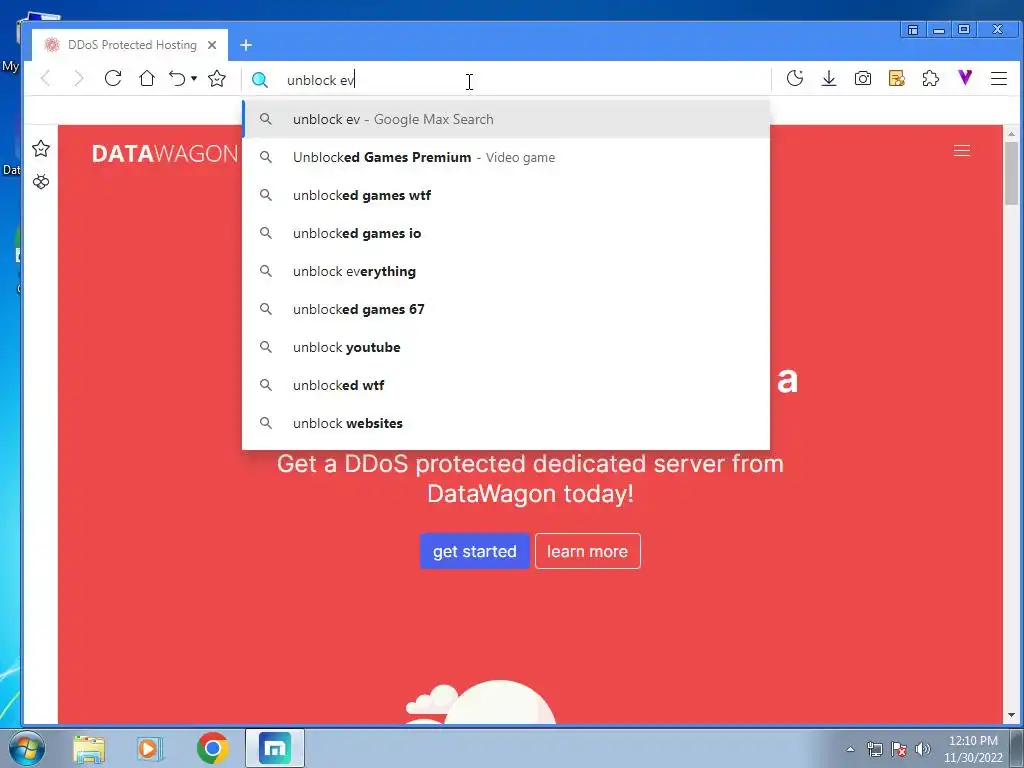Toggle night mode moon icon

pos(795,78)
